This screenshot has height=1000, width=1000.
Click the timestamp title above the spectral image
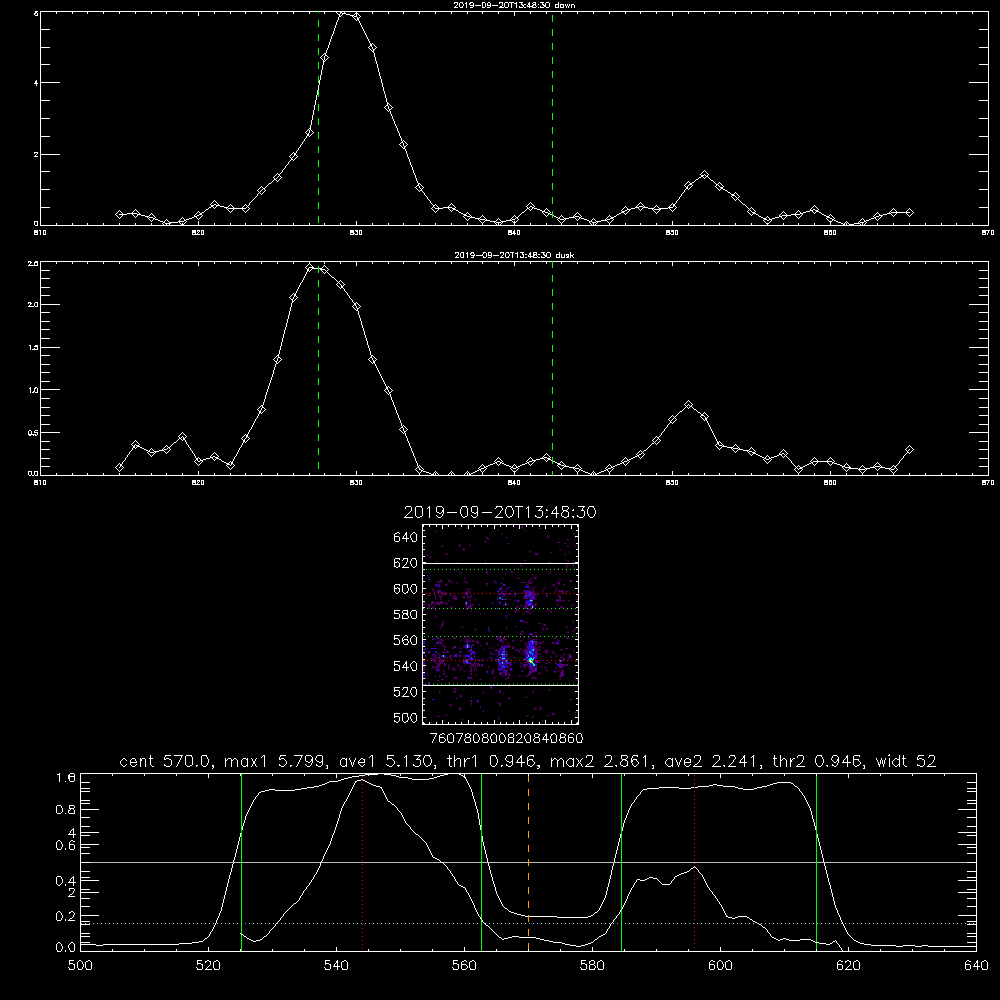point(500,512)
